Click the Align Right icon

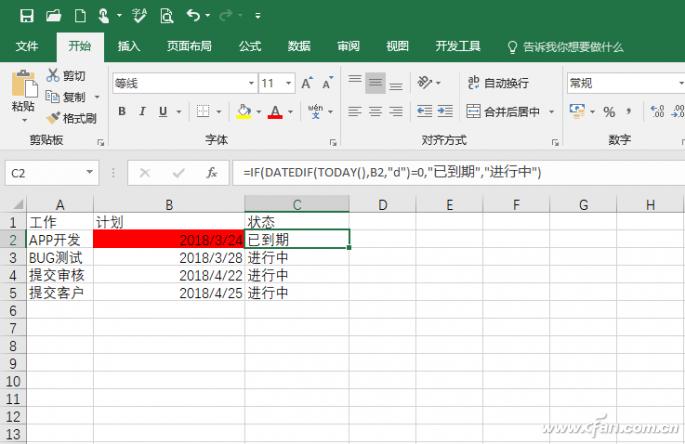(396, 111)
